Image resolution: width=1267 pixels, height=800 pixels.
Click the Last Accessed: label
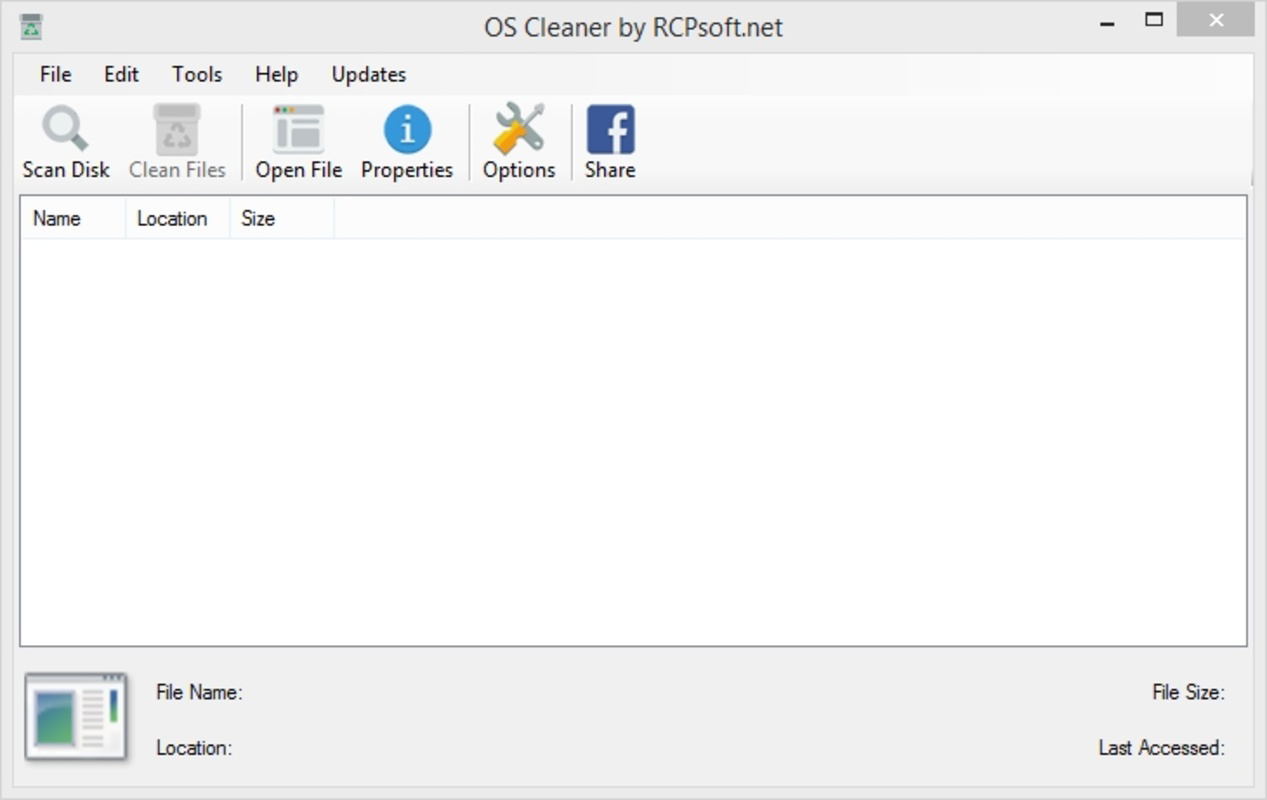pos(1161,747)
